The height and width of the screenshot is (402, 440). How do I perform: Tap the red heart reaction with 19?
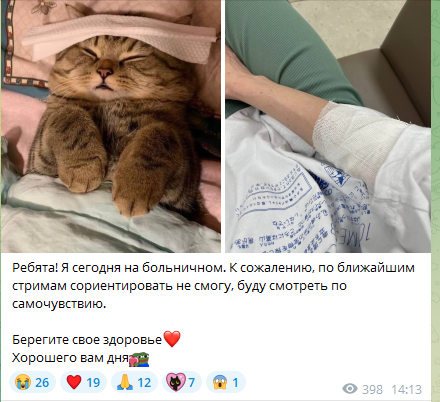(83, 382)
